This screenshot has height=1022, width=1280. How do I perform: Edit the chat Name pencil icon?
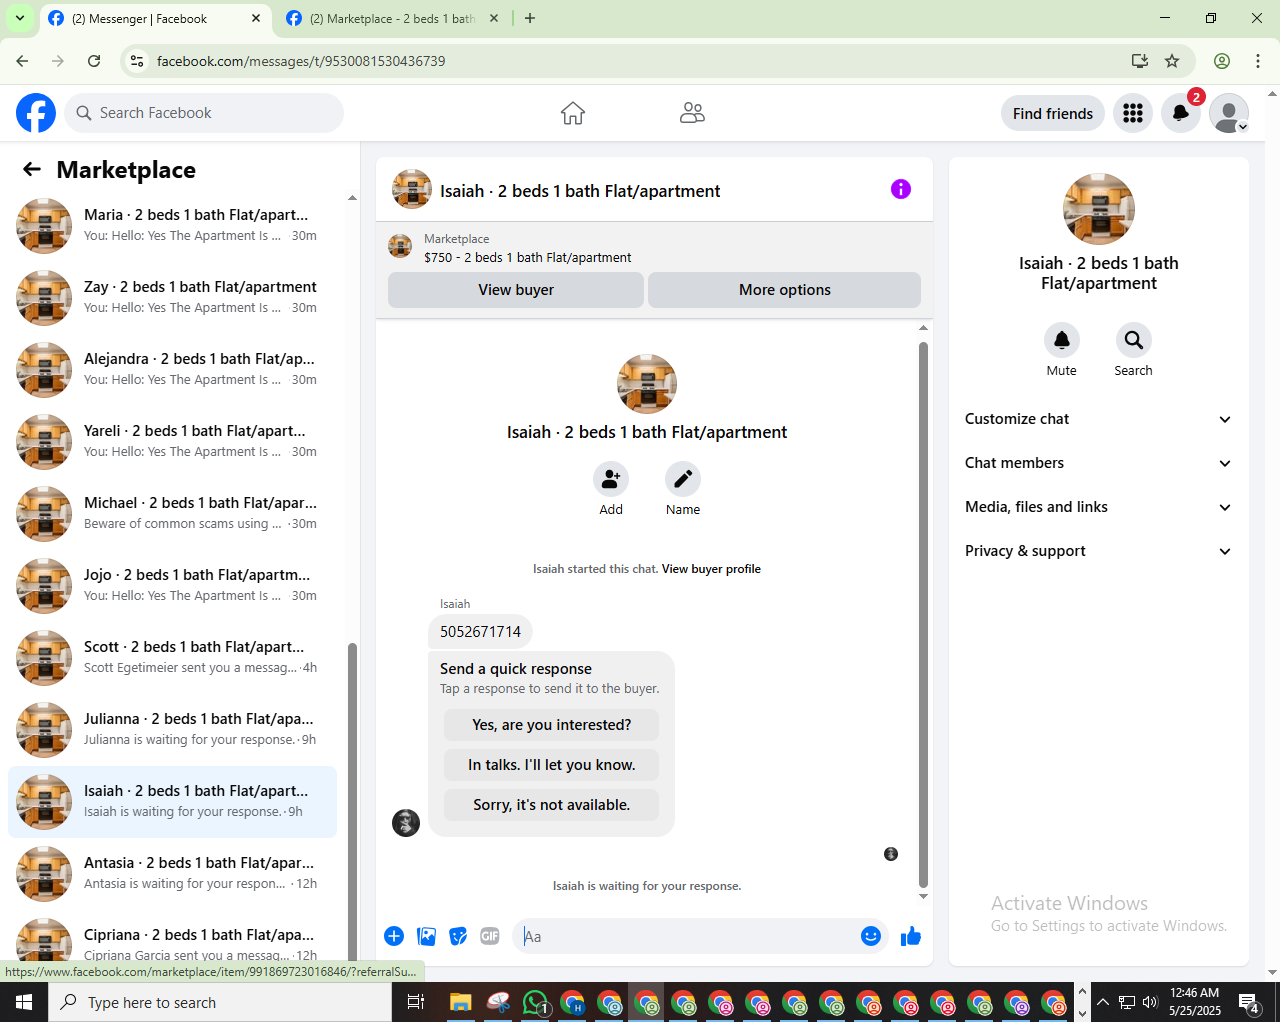pos(683,479)
